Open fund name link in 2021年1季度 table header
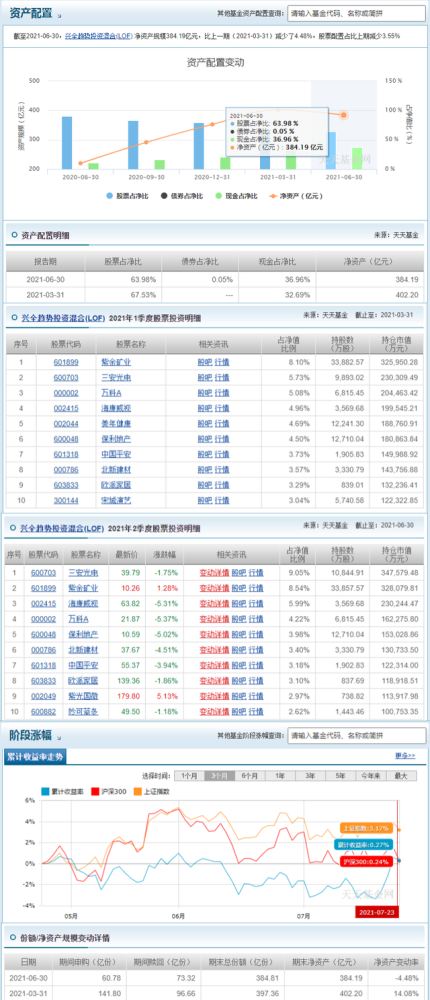 [x=63, y=317]
